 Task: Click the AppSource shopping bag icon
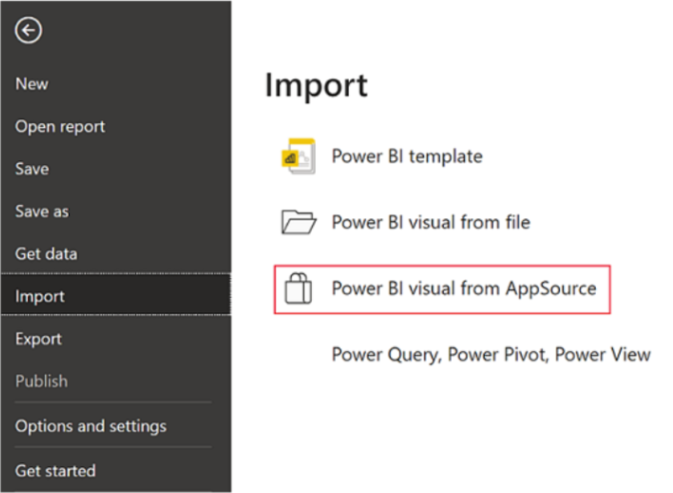pyautogui.click(x=298, y=289)
